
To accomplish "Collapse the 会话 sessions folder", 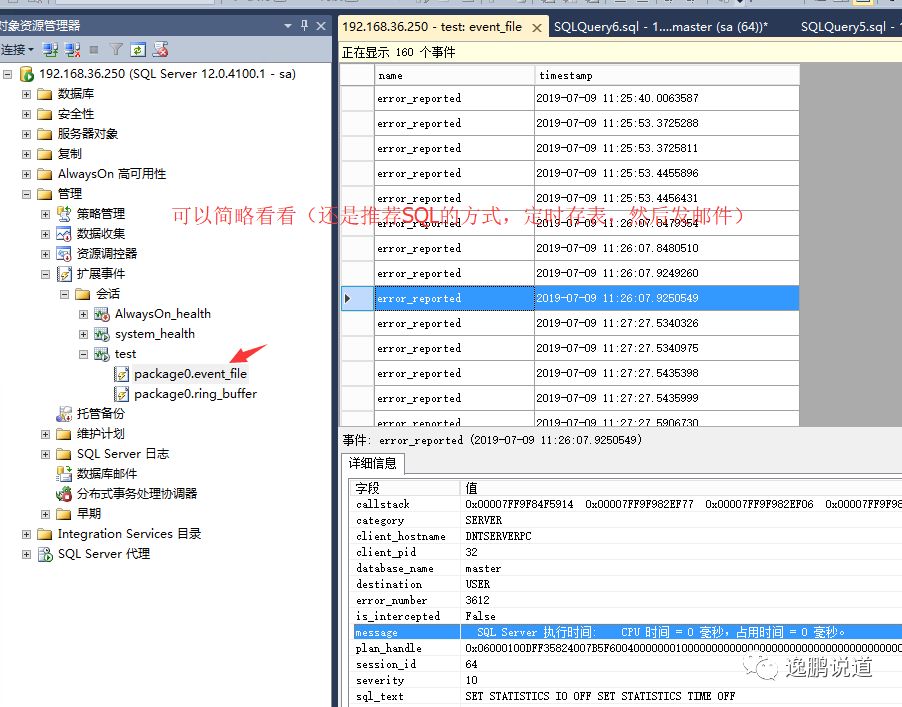I will (x=64, y=295).
